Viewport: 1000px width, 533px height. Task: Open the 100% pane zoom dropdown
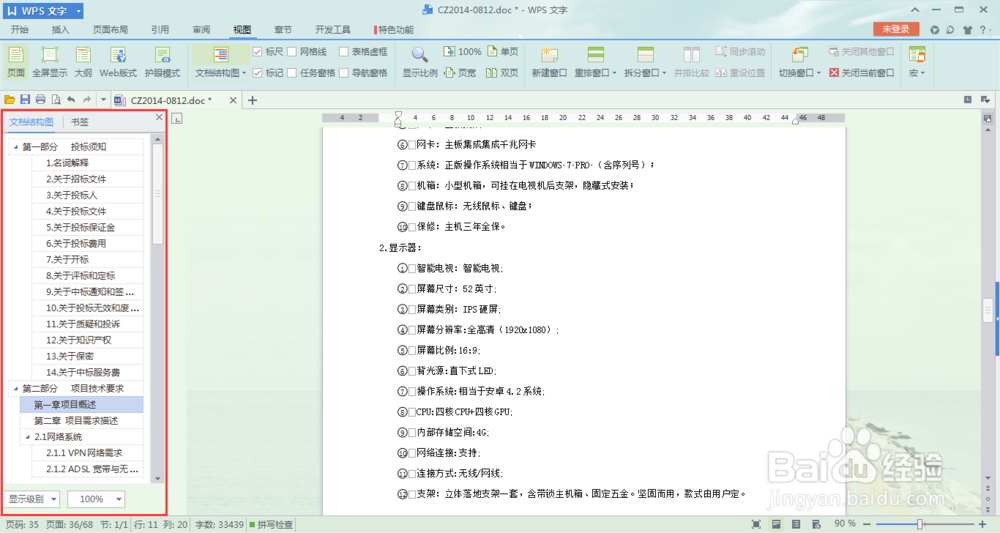click(96, 499)
